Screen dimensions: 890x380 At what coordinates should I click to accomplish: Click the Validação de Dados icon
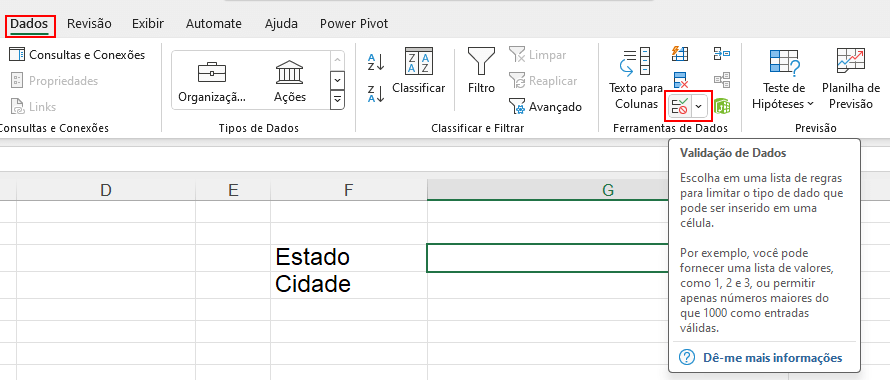click(x=679, y=106)
